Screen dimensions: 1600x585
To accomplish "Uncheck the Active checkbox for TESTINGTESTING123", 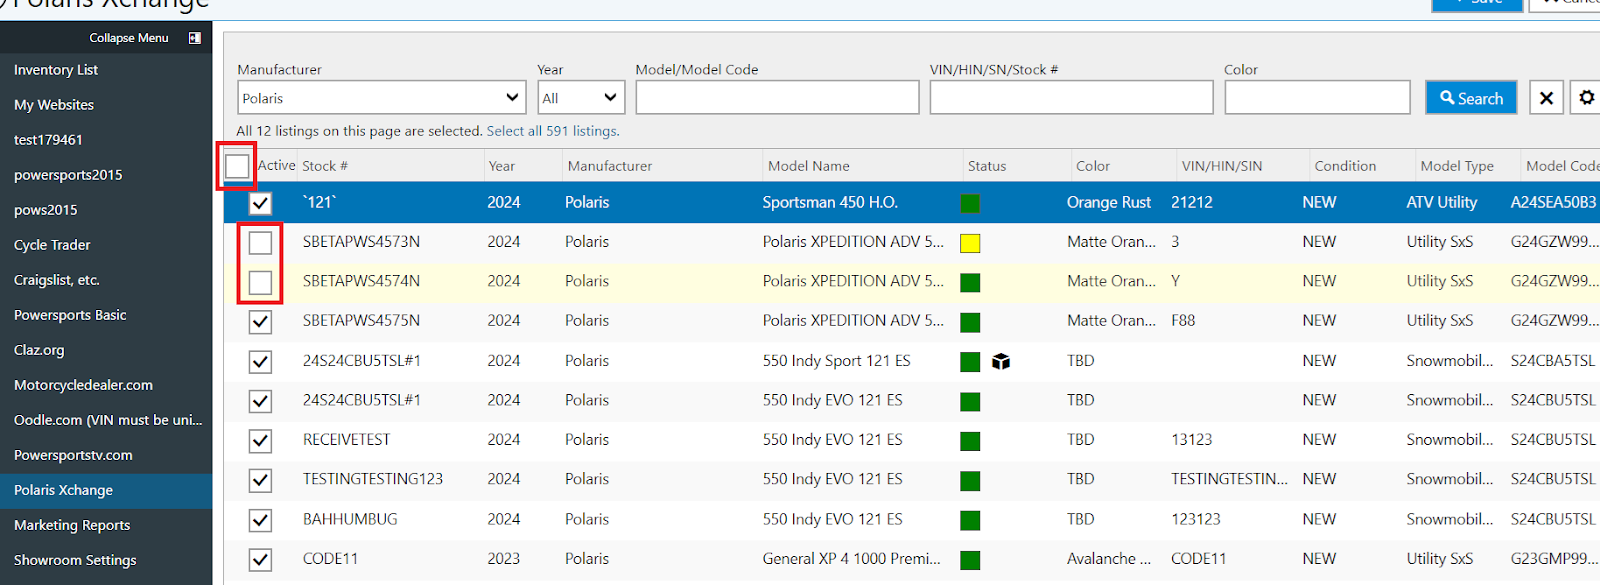I will pyautogui.click(x=260, y=480).
